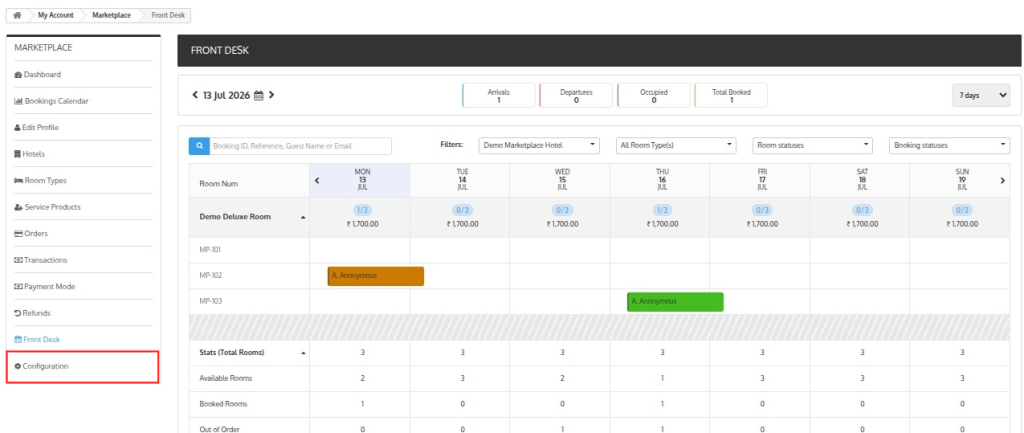Go to previous date before 13 Jul 2026
Screen dimensions: 1024x433
(x=195, y=95)
